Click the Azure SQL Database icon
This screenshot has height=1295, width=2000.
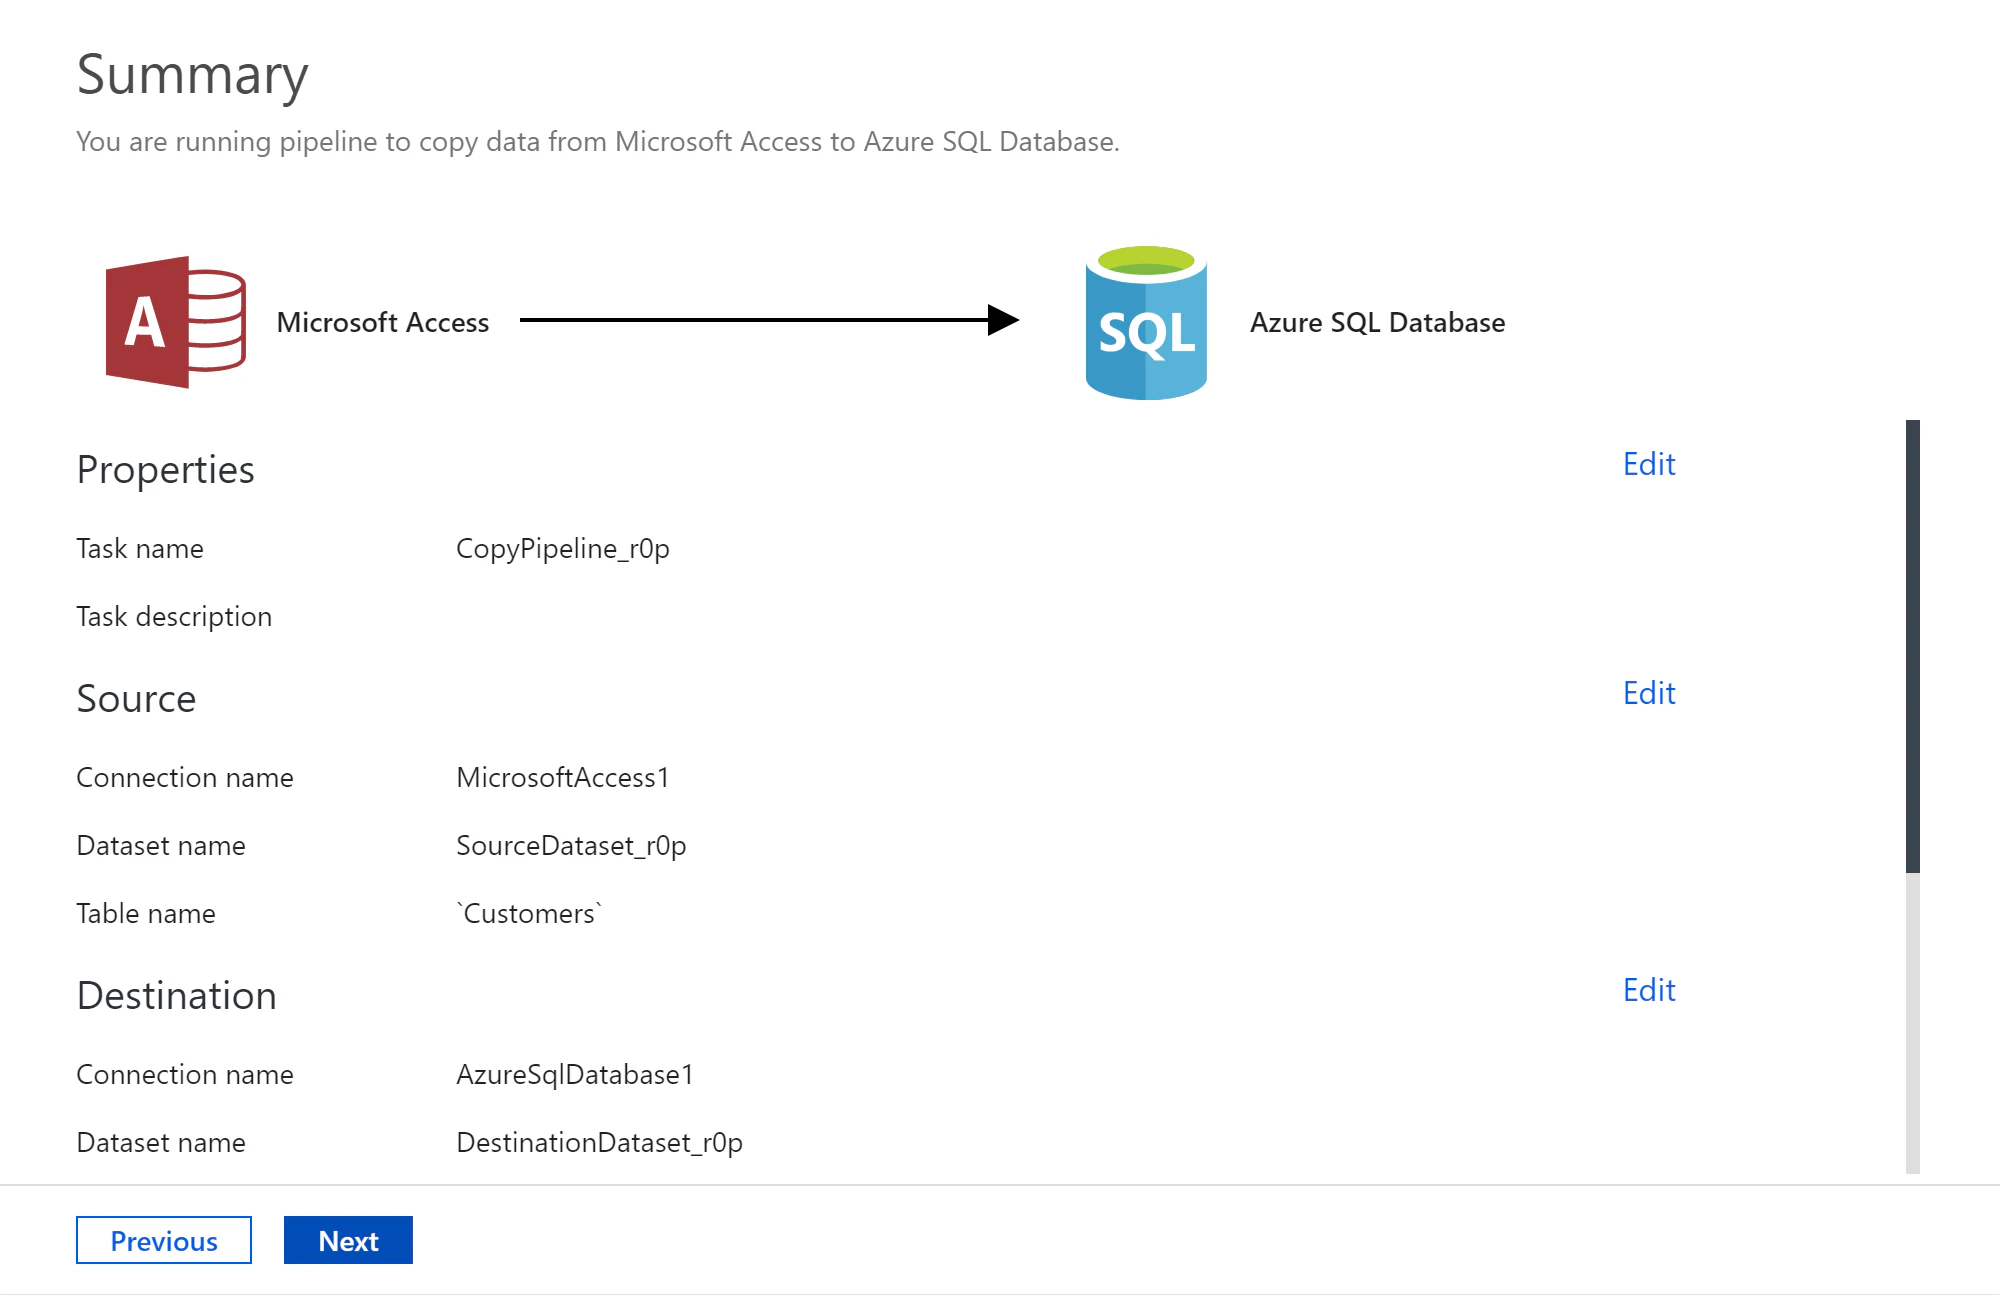(1146, 322)
